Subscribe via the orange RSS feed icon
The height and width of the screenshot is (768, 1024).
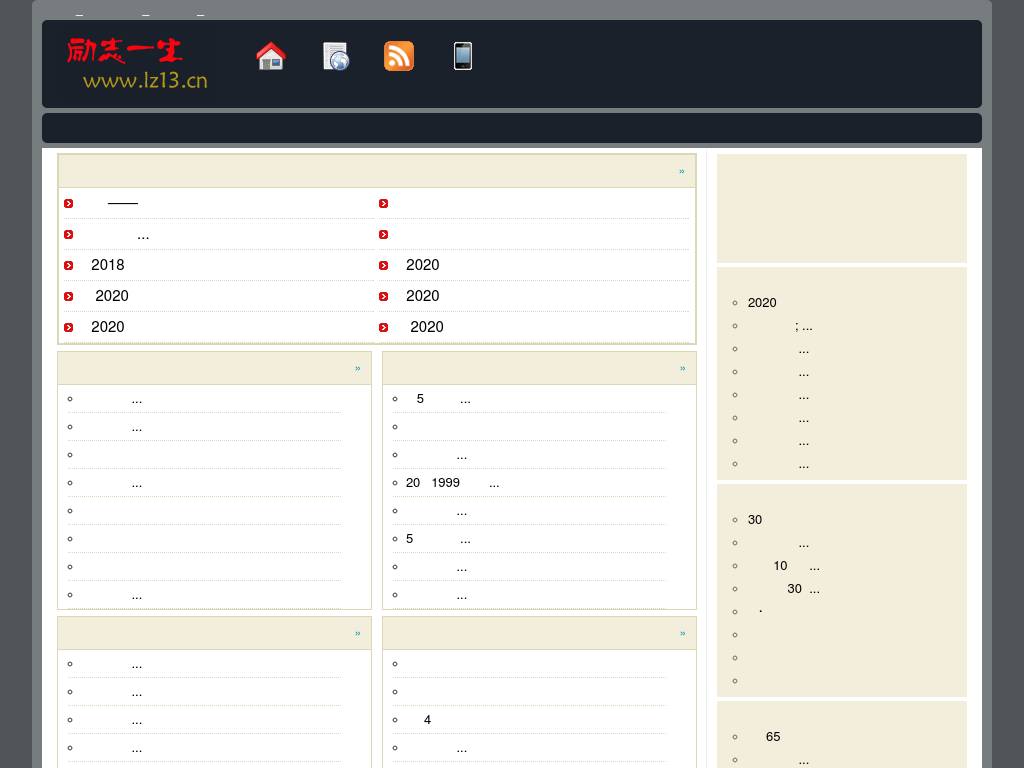399,56
